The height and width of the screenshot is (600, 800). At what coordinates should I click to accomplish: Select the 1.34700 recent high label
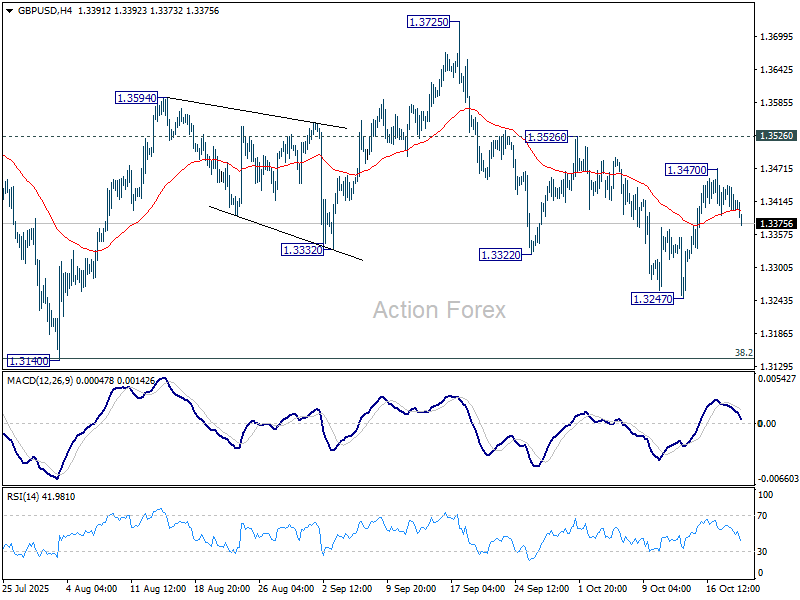[689, 170]
